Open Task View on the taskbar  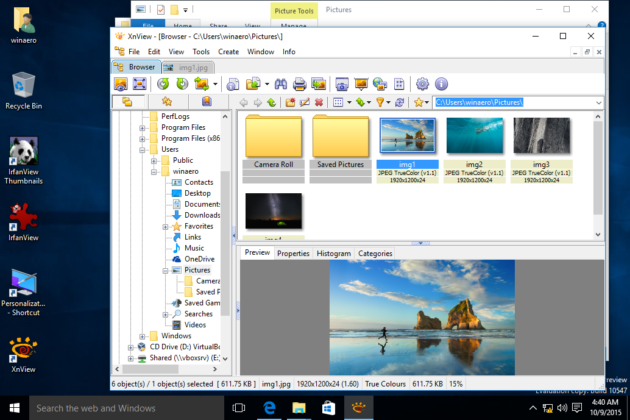click(x=239, y=408)
